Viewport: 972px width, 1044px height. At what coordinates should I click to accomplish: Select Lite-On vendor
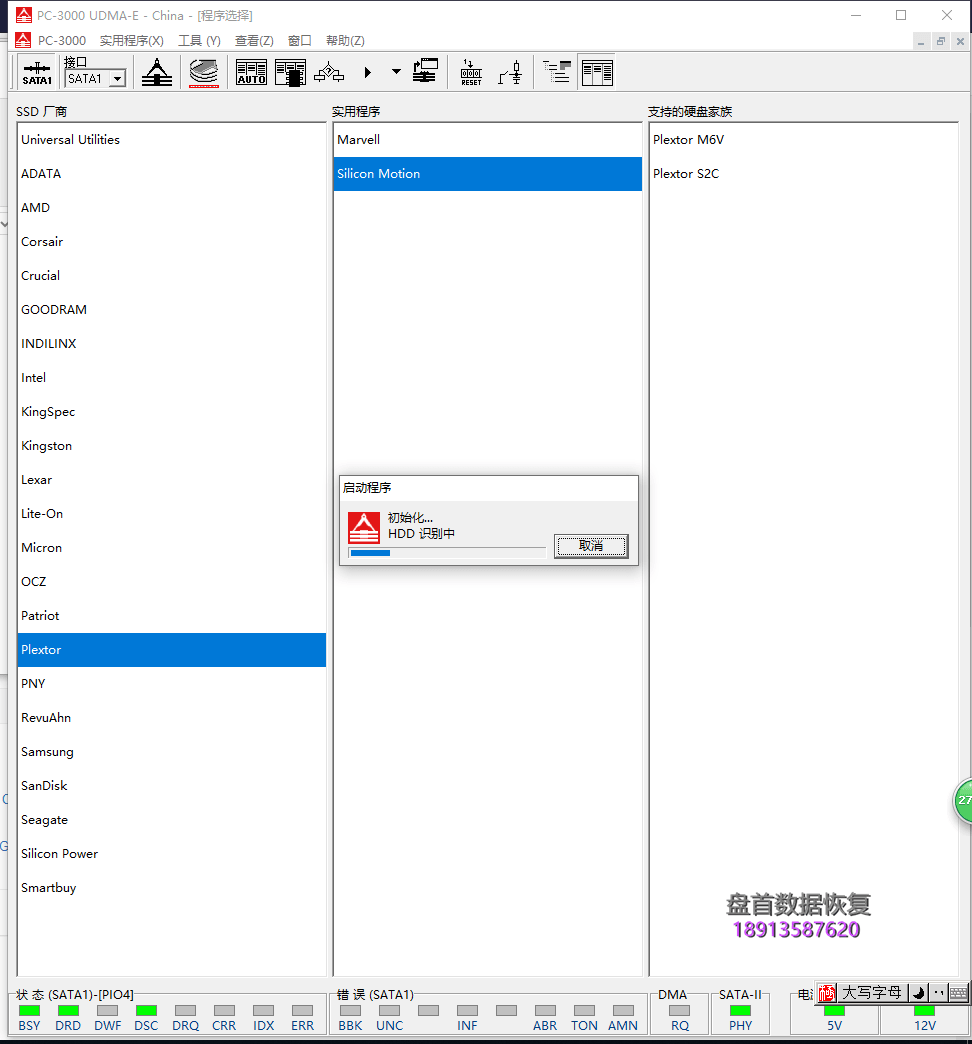coord(172,513)
